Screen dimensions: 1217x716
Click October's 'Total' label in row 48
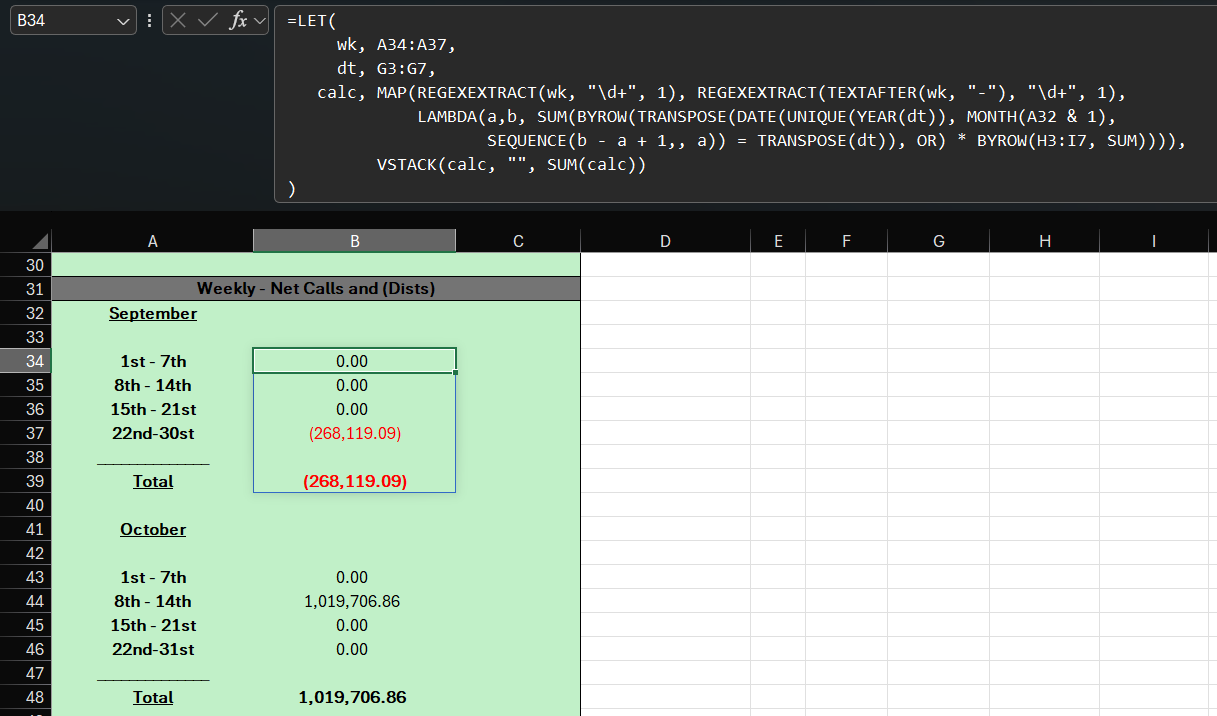click(x=153, y=697)
